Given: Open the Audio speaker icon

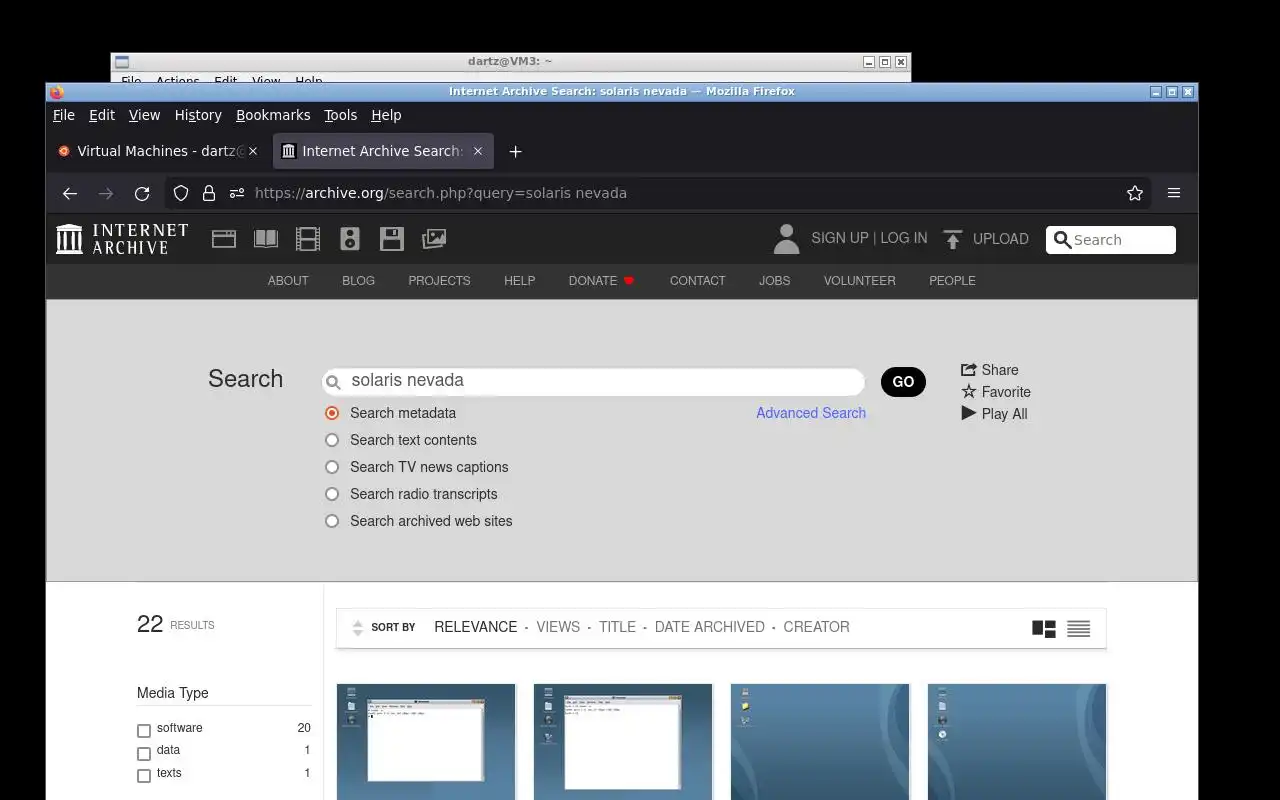Looking at the screenshot, I should coord(350,239).
